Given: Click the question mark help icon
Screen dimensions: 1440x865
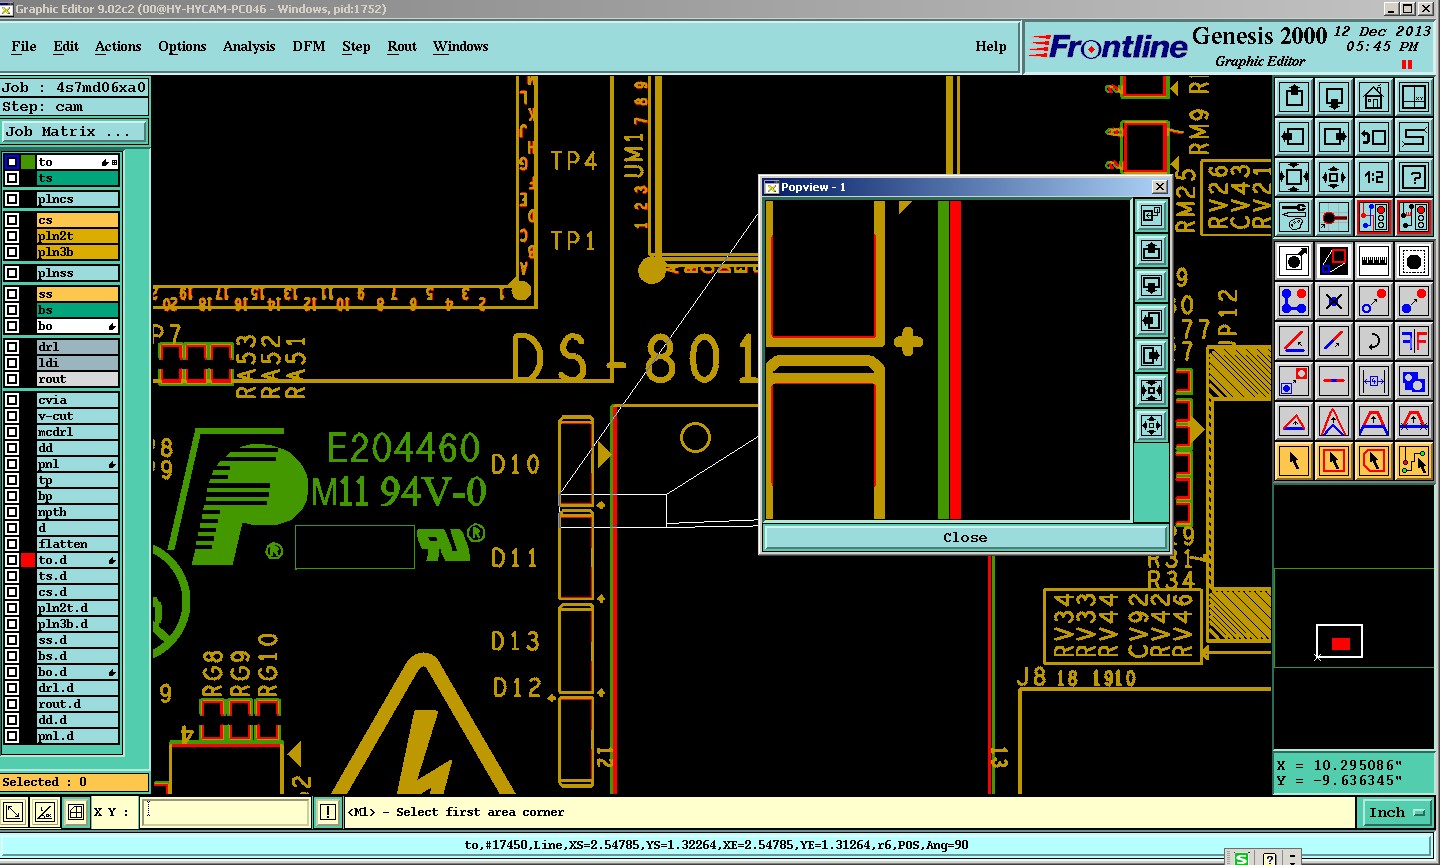Looking at the screenshot, I should click(x=1414, y=178).
